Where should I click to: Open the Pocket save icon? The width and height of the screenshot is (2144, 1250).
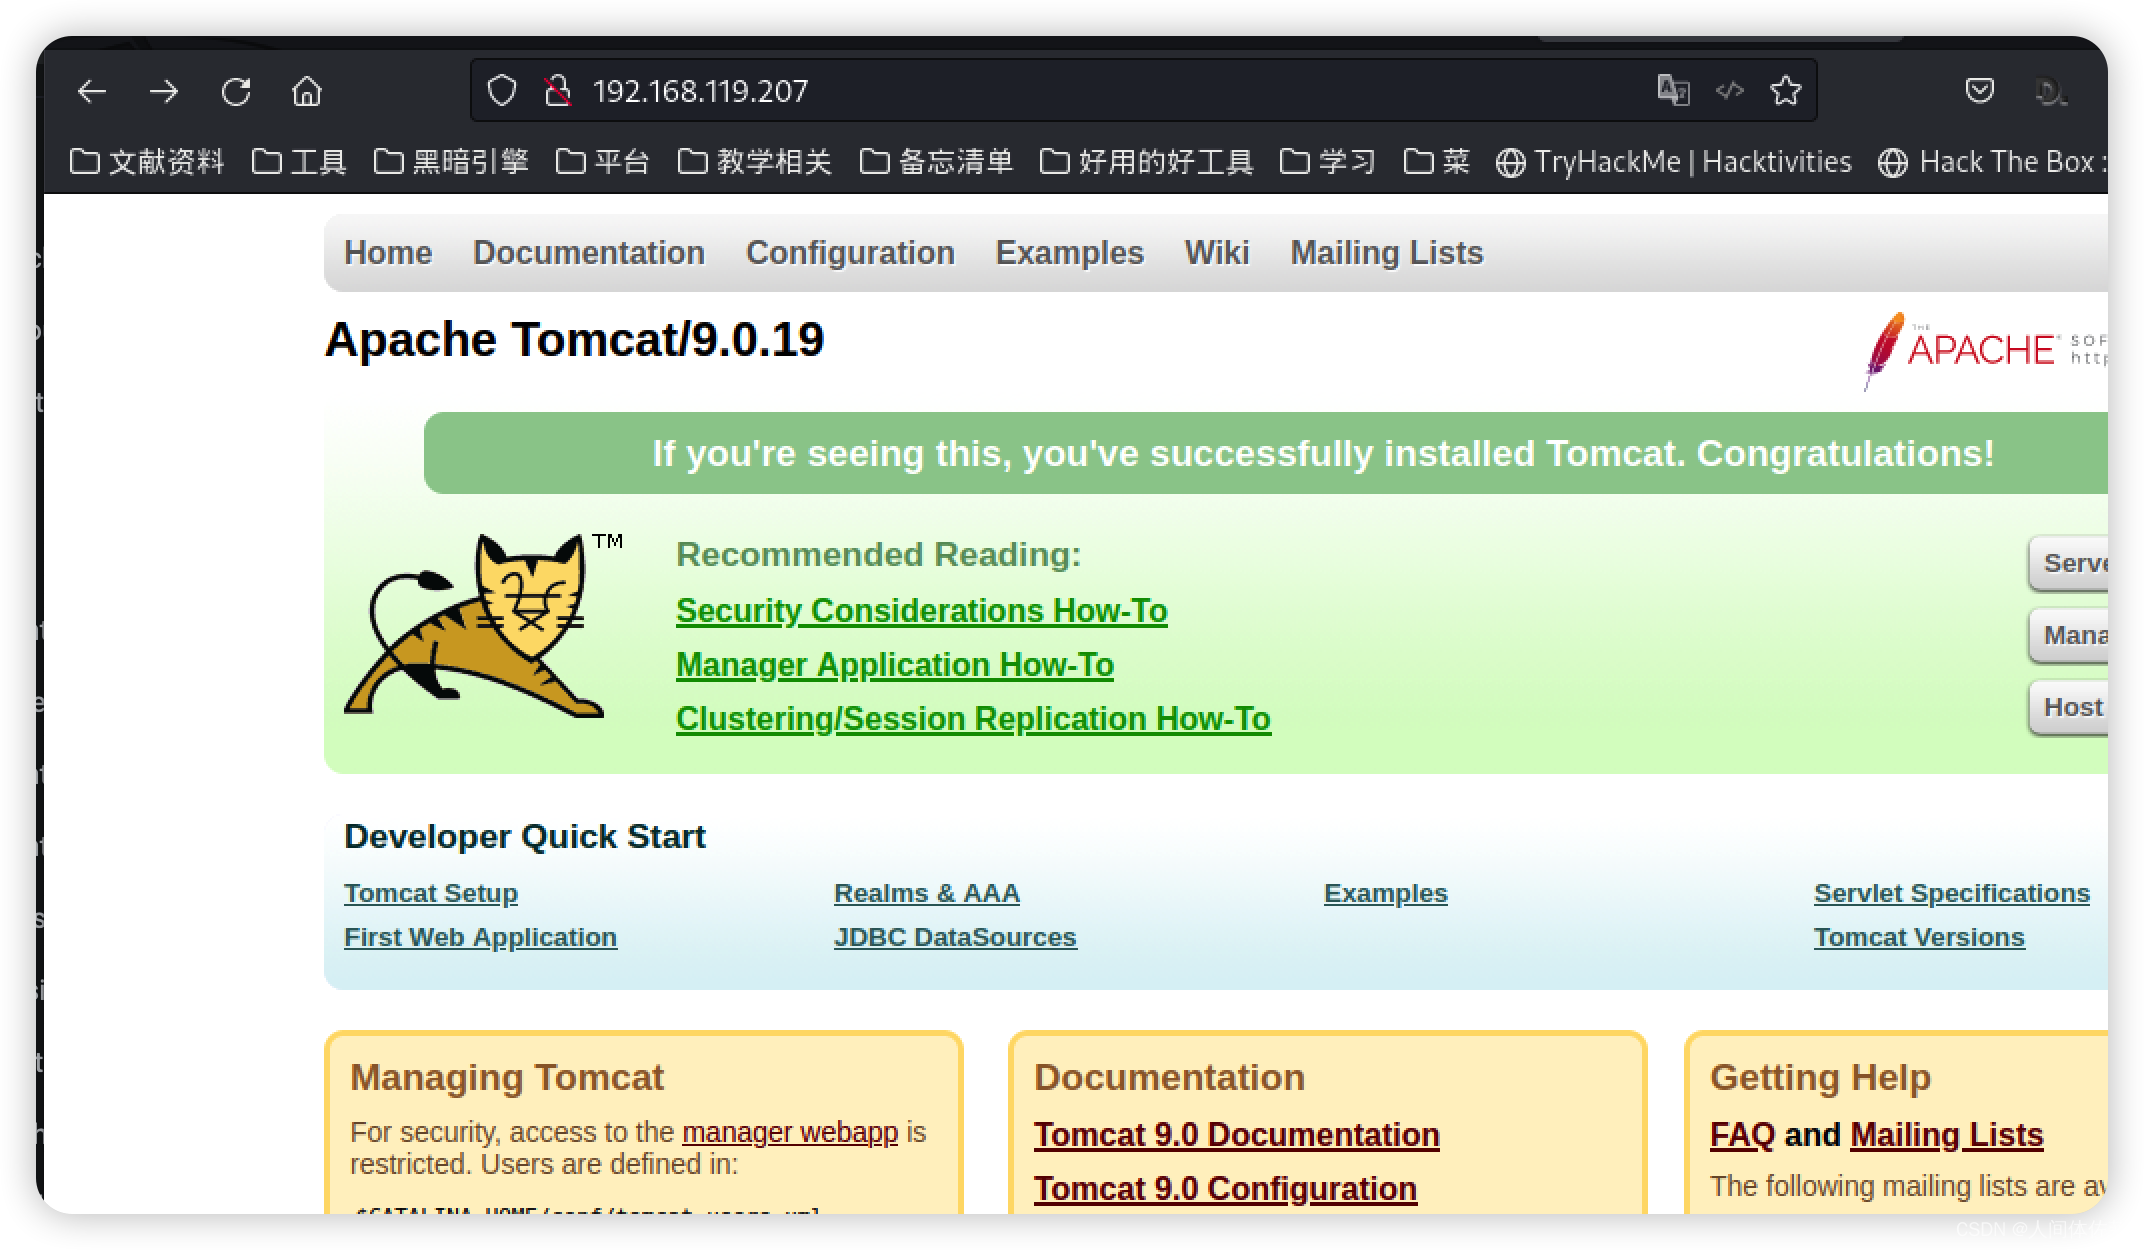tap(1980, 91)
